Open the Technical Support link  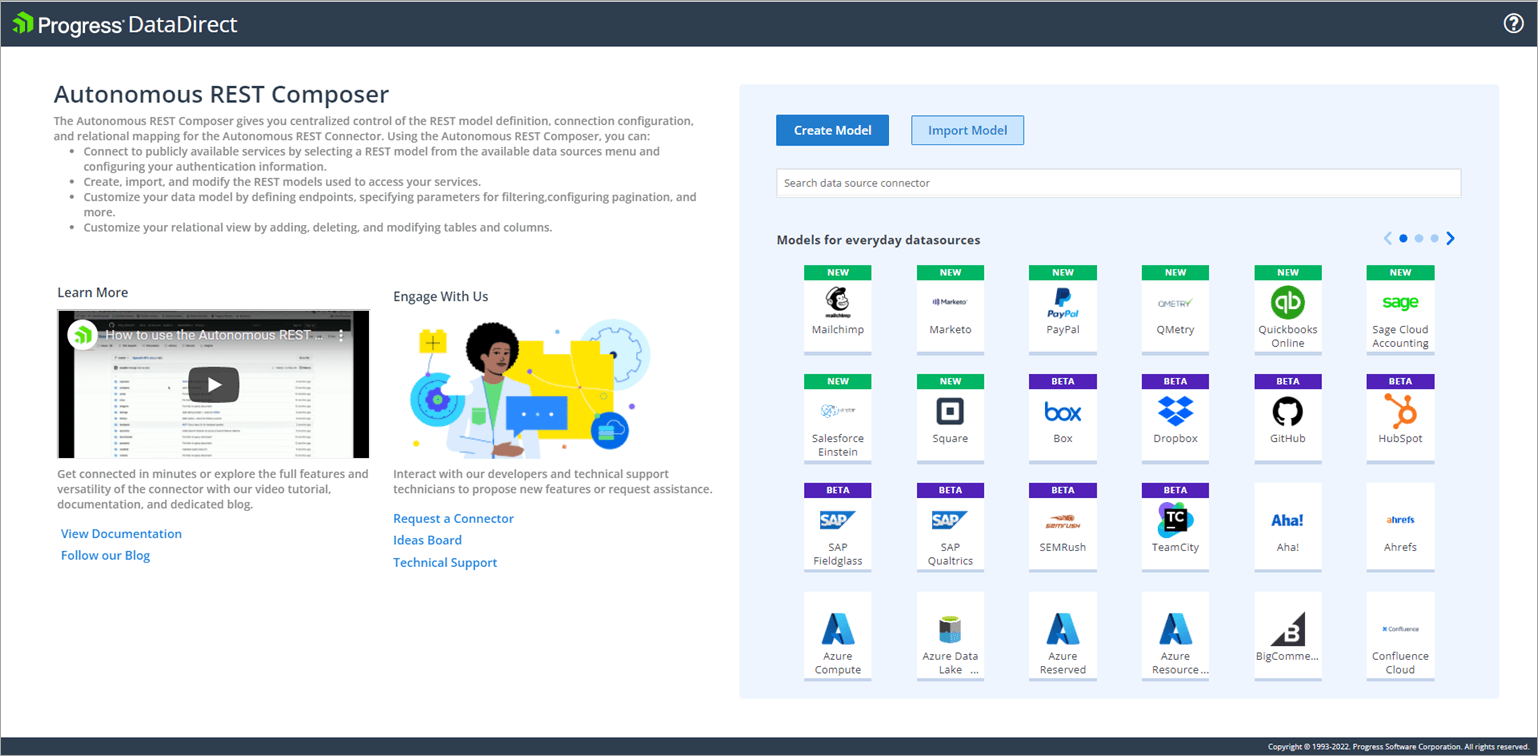(x=445, y=563)
